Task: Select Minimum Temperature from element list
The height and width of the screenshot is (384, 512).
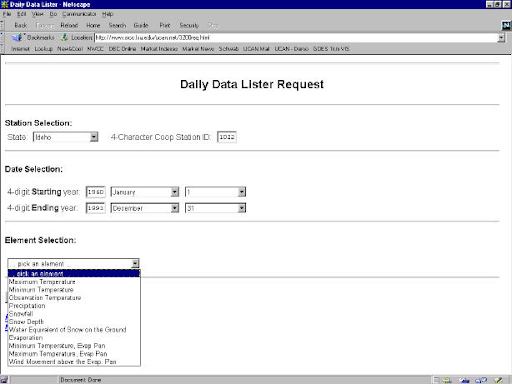Action: click(74, 290)
